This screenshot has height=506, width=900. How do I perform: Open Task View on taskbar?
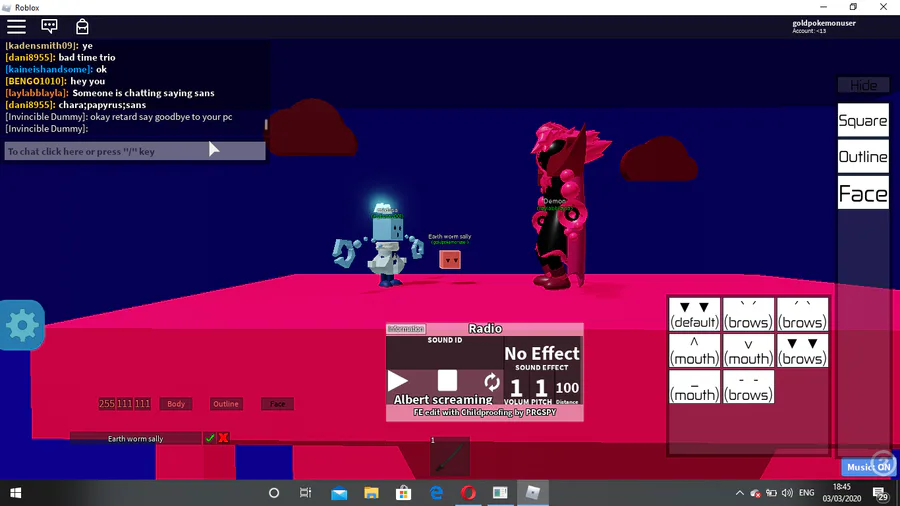pyautogui.click(x=305, y=493)
